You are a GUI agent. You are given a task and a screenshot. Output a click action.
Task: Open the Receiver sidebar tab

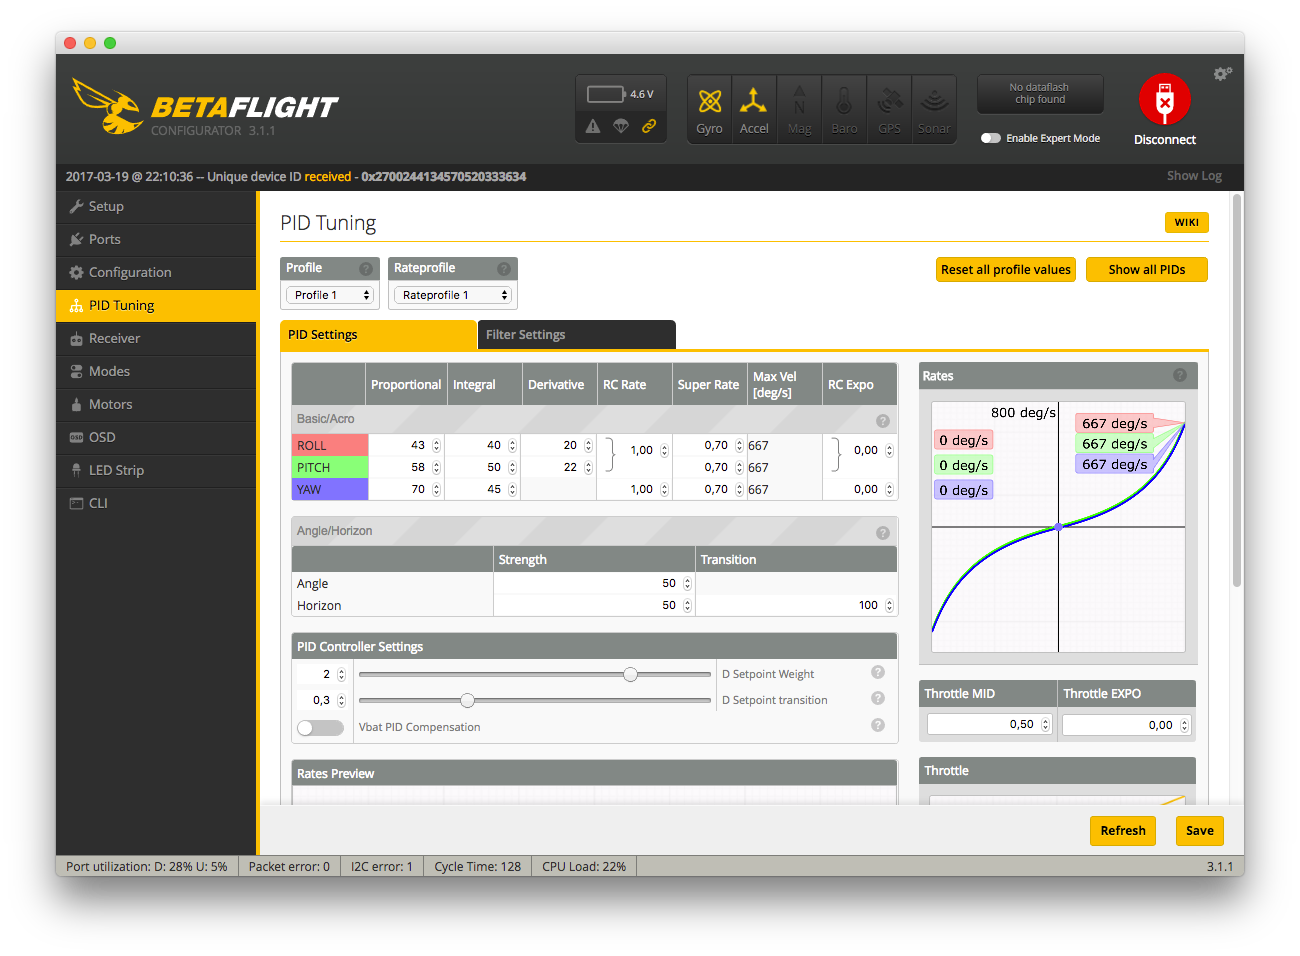[156, 338]
